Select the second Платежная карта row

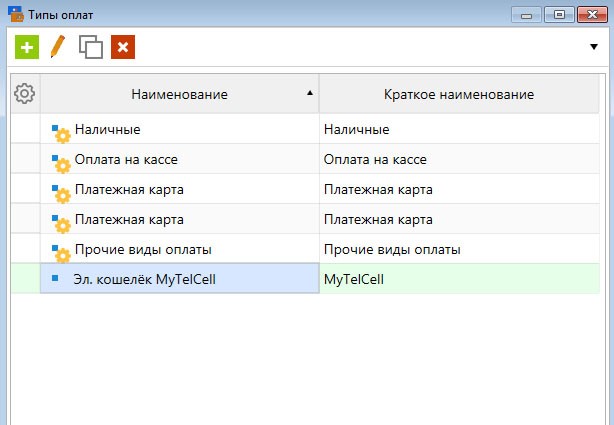(305, 219)
